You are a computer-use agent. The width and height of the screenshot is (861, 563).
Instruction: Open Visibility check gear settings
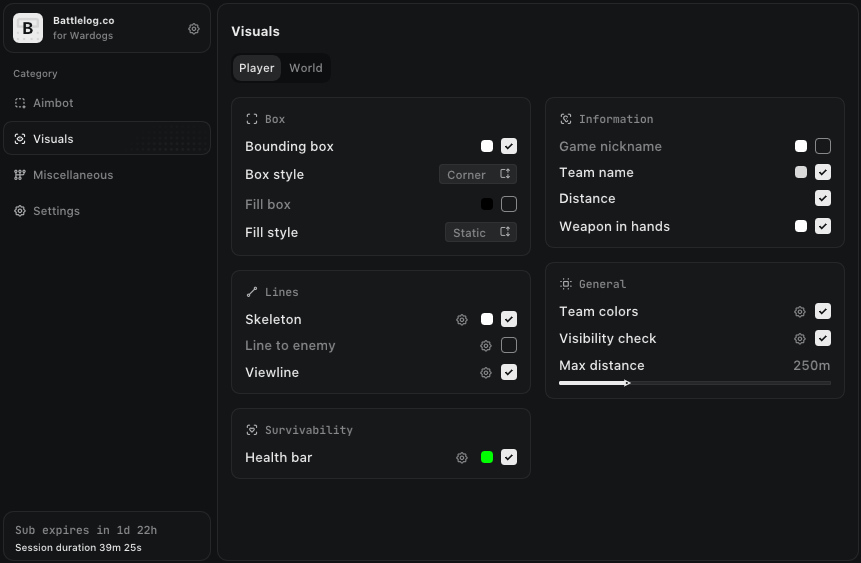pyautogui.click(x=800, y=338)
